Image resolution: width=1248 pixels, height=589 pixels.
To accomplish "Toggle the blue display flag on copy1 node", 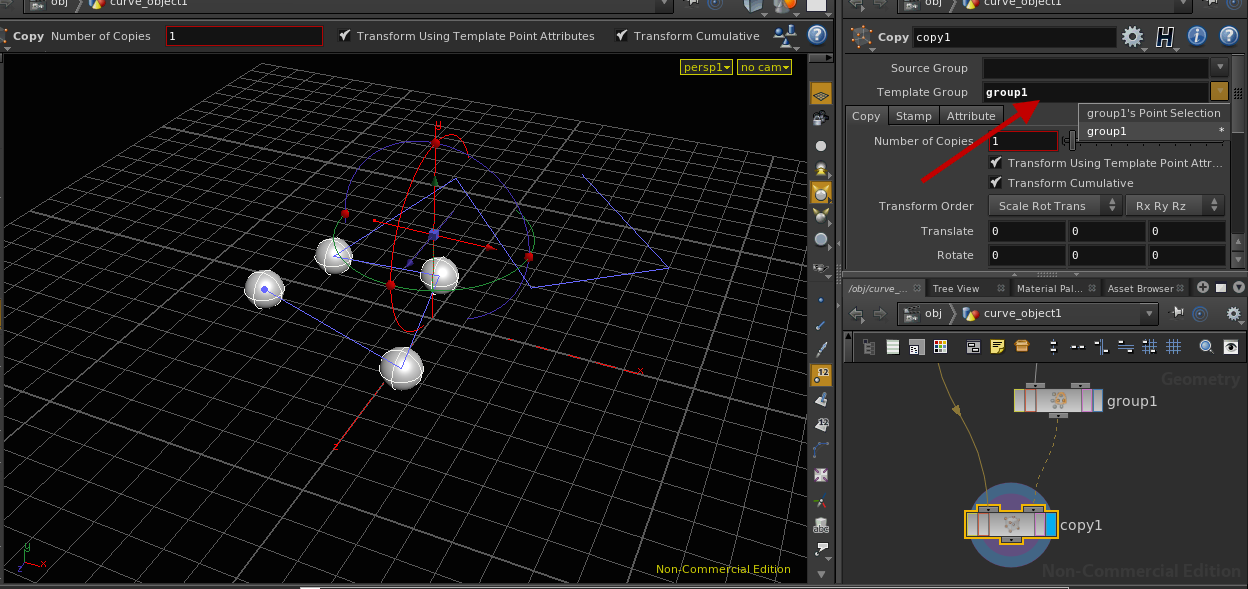I will pos(1050,524).
